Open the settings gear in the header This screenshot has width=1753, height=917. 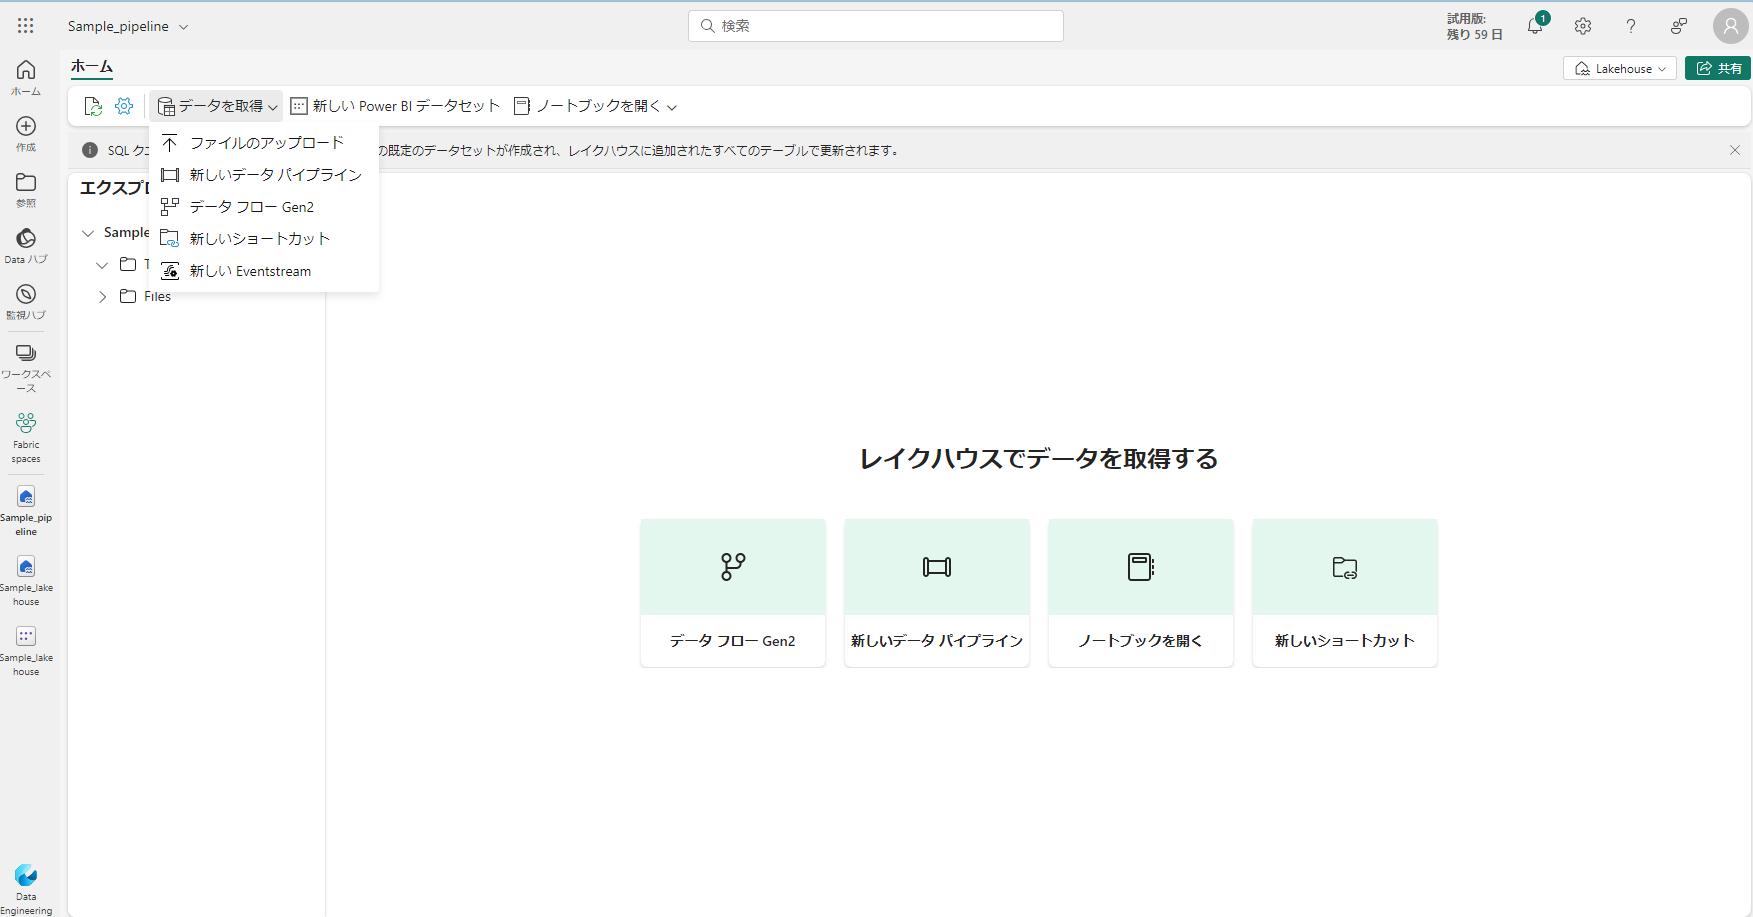(x=1583, y=26)
